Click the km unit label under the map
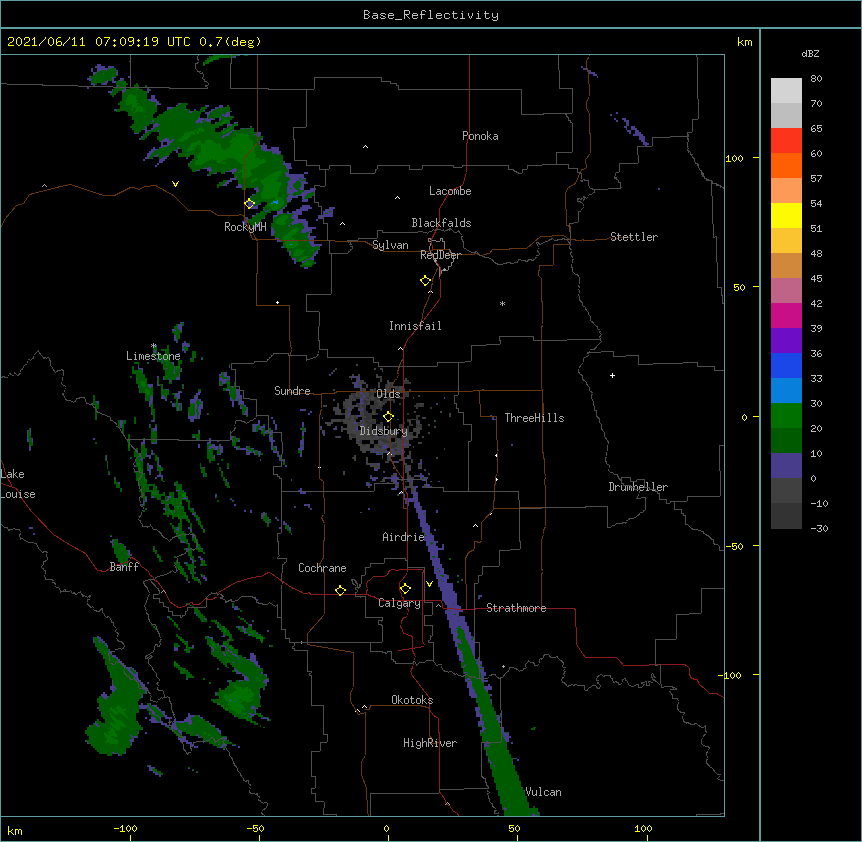This screenshot has height=842, width=862. point(15,830)
